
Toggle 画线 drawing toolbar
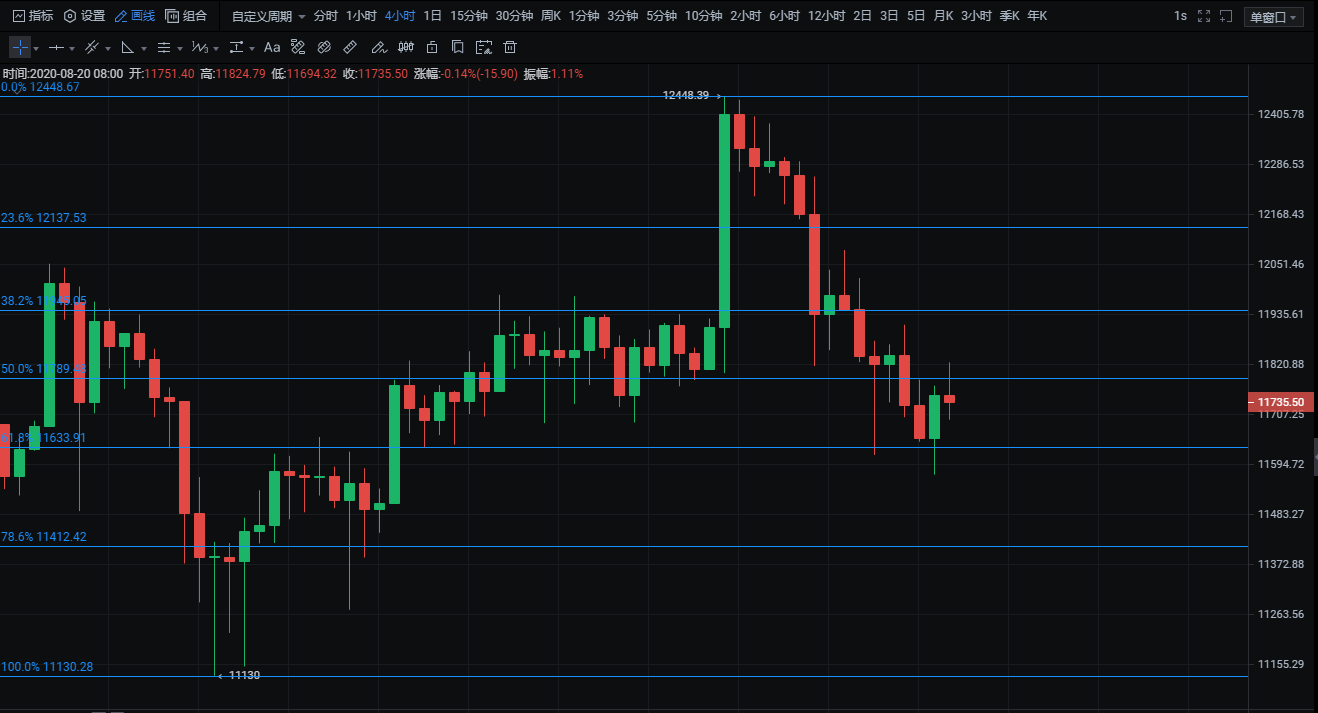click(x=135, y=16)
